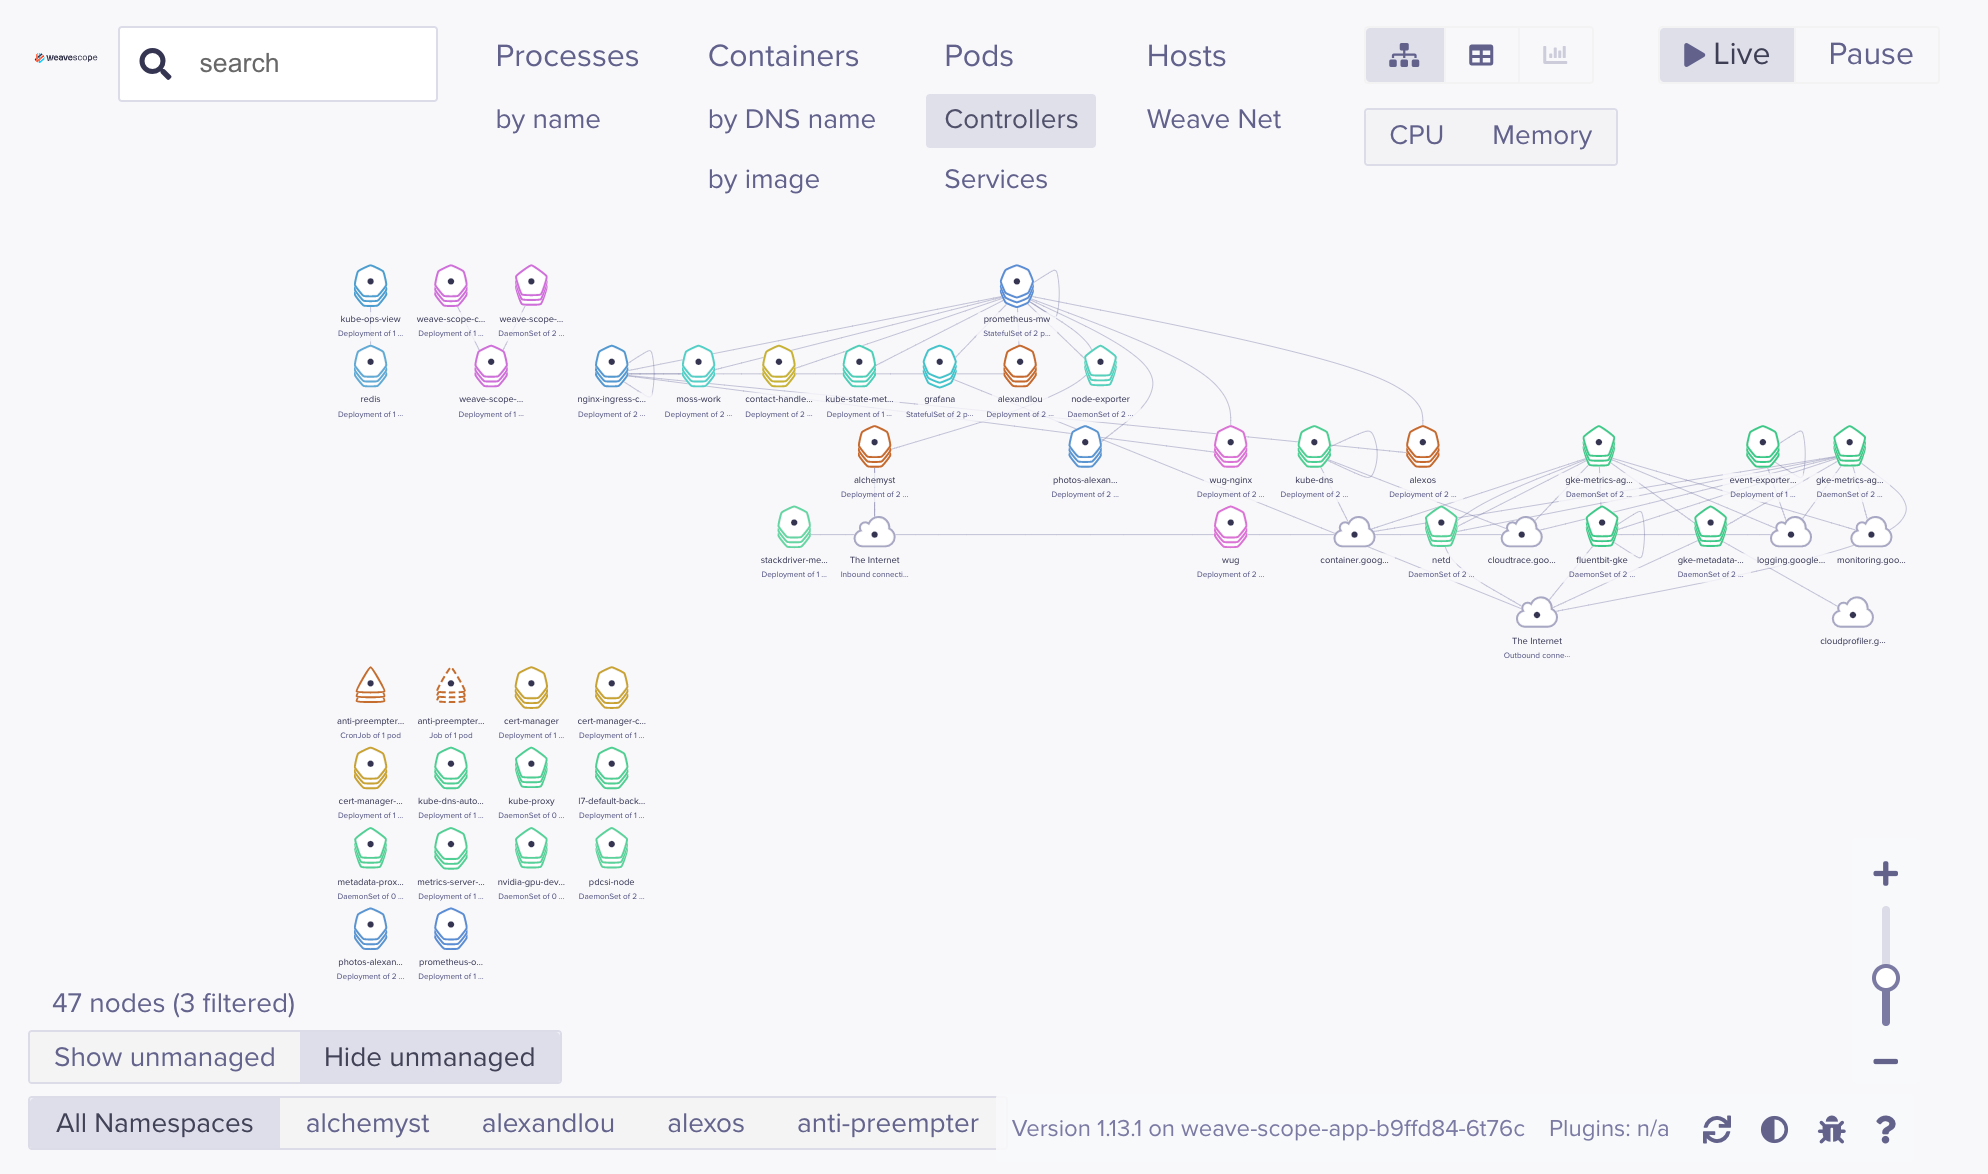
Task: Pause the live updates
Action: click(x=1870, y=54)
